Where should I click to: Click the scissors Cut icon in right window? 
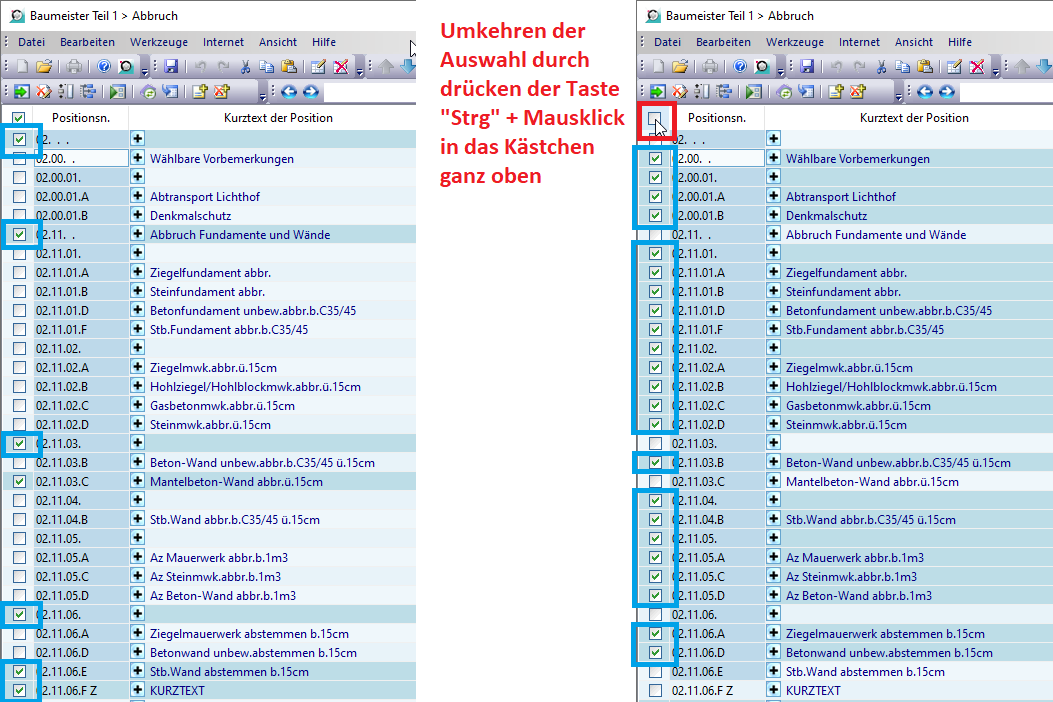coord(882,67)
